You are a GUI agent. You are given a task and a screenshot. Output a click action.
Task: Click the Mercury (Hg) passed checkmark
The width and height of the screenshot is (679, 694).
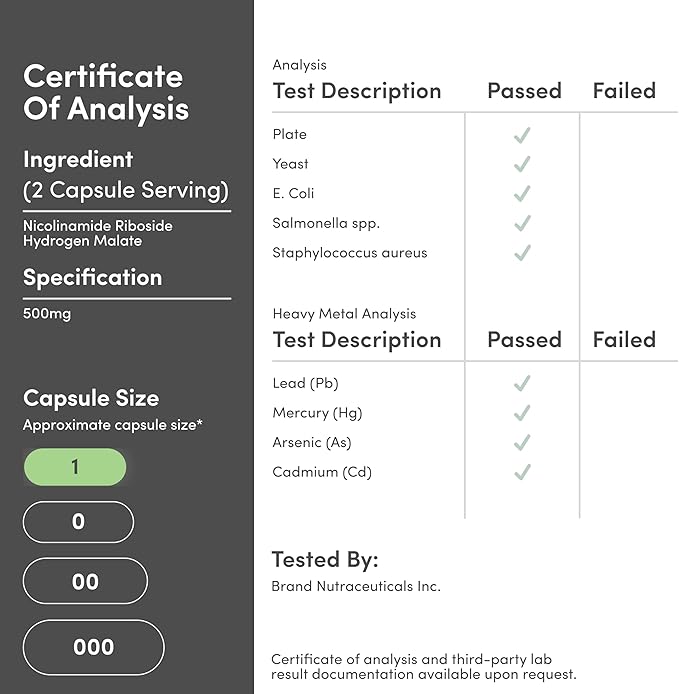pos(522,413)
